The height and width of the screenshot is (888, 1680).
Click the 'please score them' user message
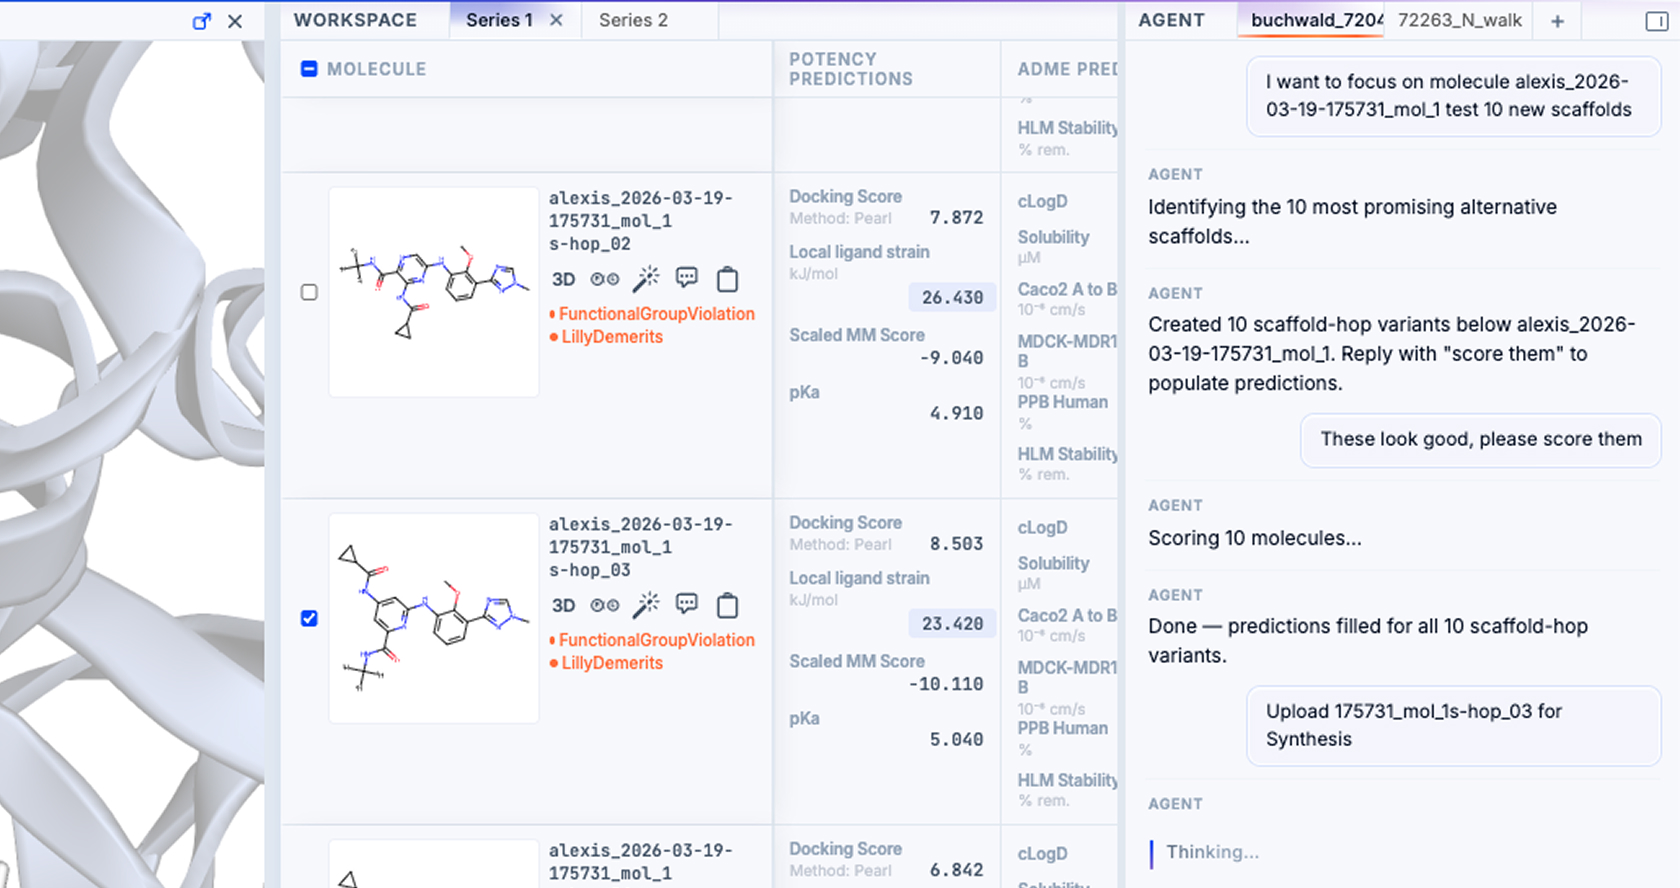click(1481, 439)
